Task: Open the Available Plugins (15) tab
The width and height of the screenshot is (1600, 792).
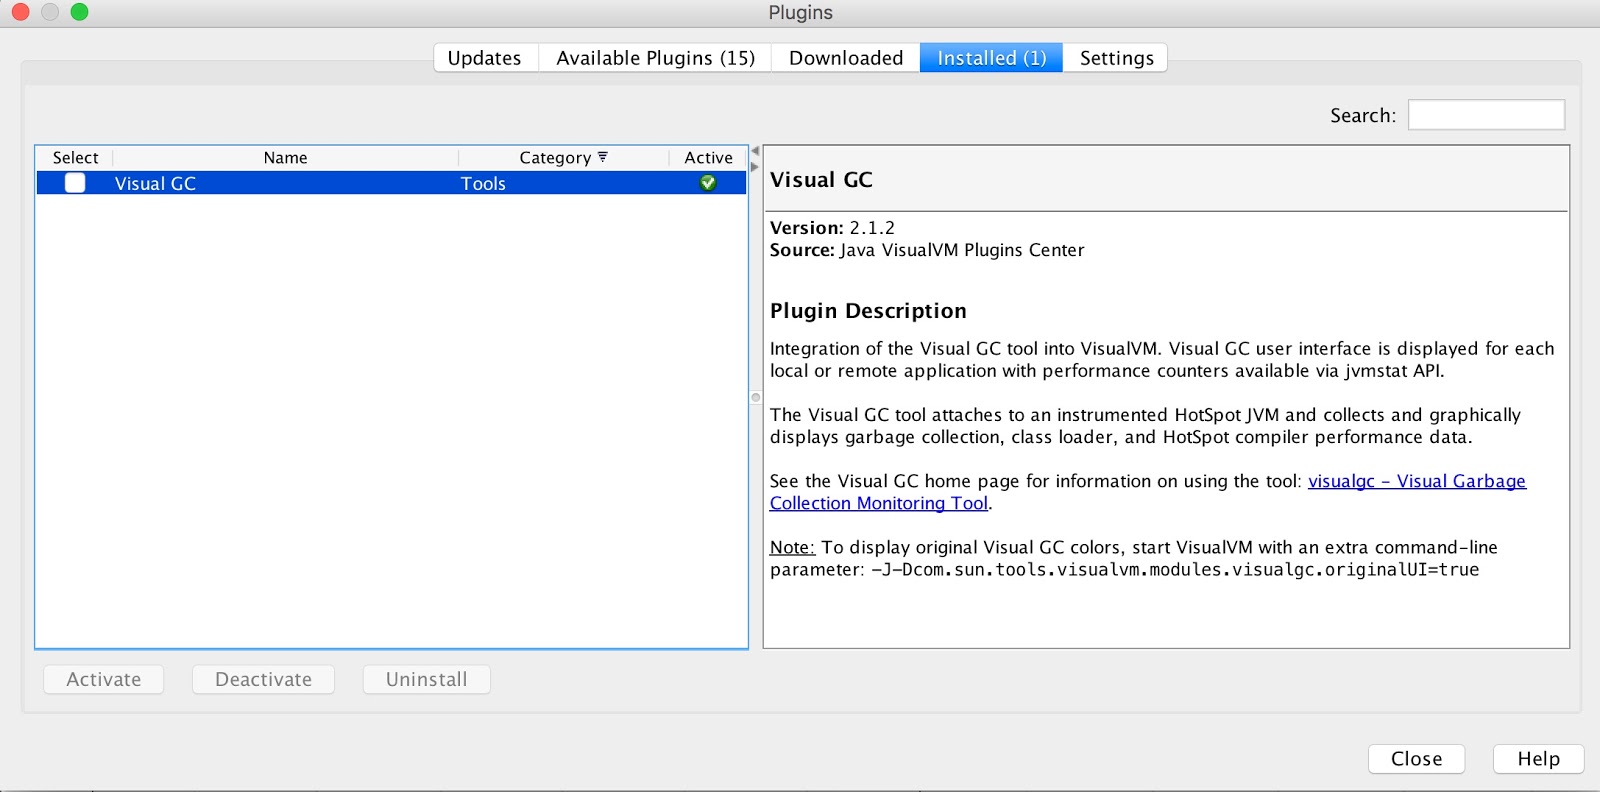Action: pyautogui.click(x=655, y=58)
